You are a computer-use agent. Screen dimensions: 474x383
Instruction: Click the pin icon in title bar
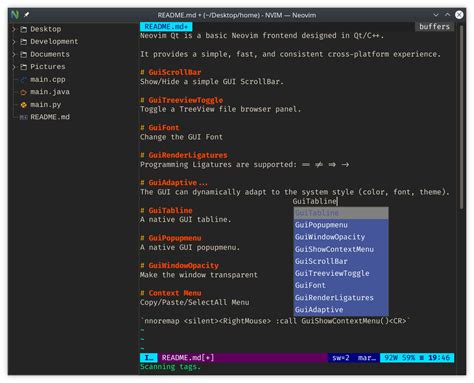pos(27,15)
